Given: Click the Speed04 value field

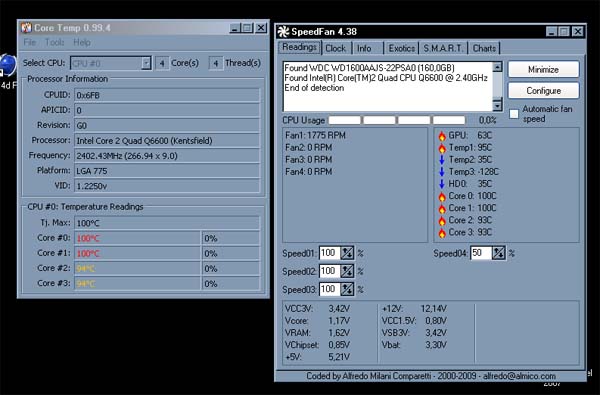Looking at the screenshot, I should [481, 253].
